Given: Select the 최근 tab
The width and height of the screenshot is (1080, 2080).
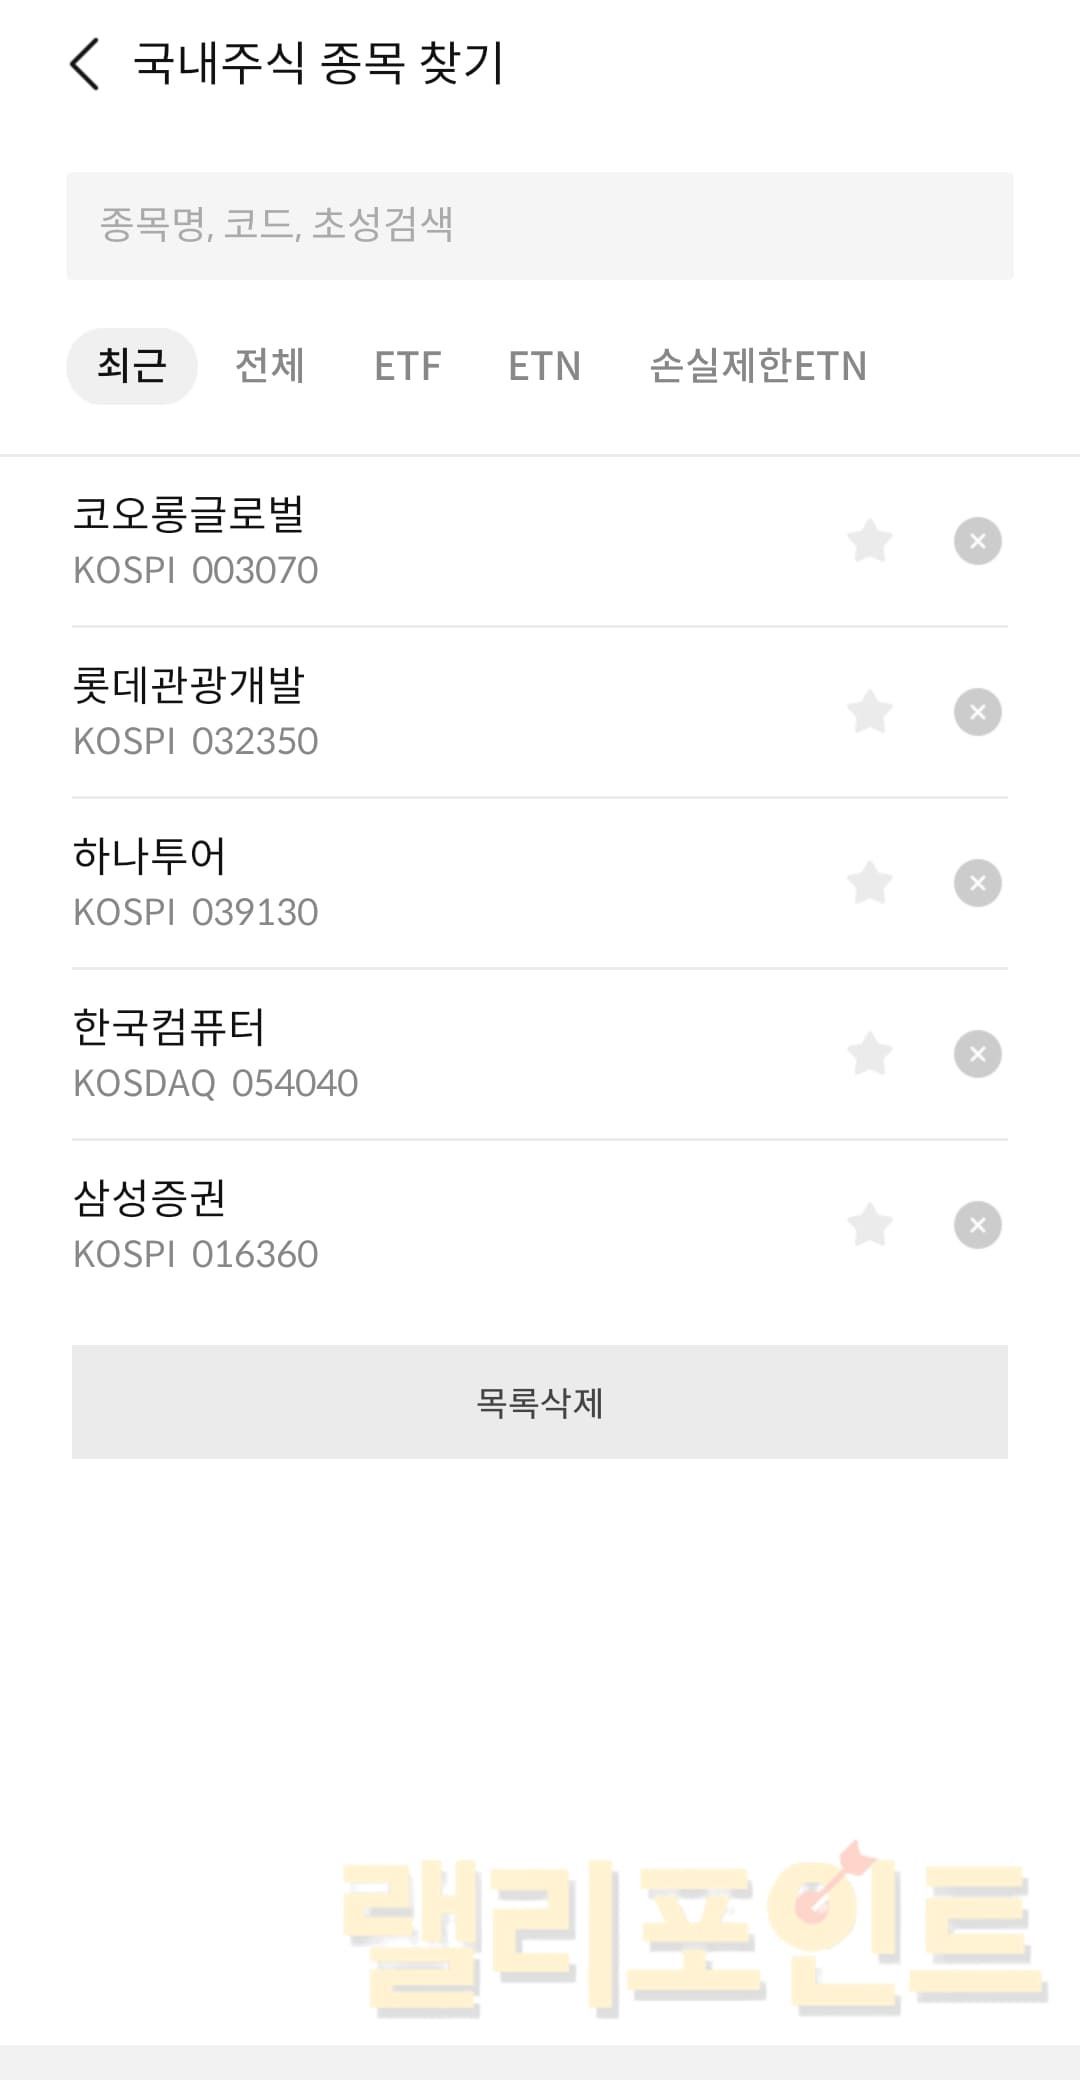Looking at the screenshot, I should 132,366.
